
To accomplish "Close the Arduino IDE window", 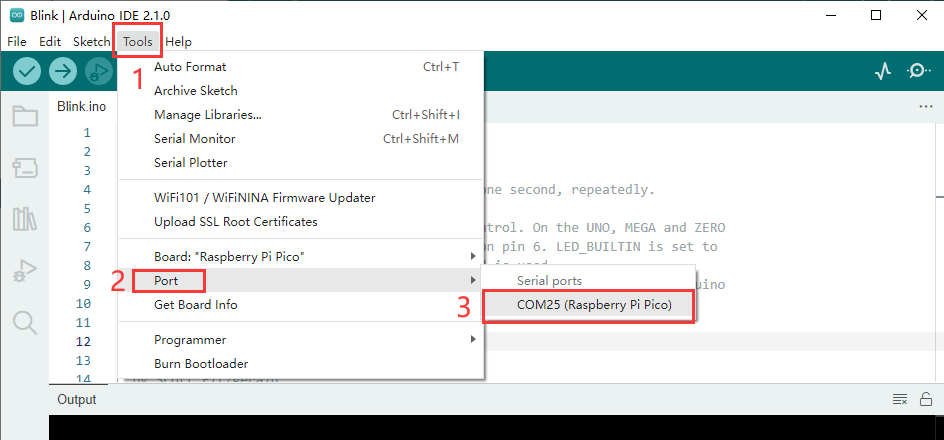I will click(922, 15).
